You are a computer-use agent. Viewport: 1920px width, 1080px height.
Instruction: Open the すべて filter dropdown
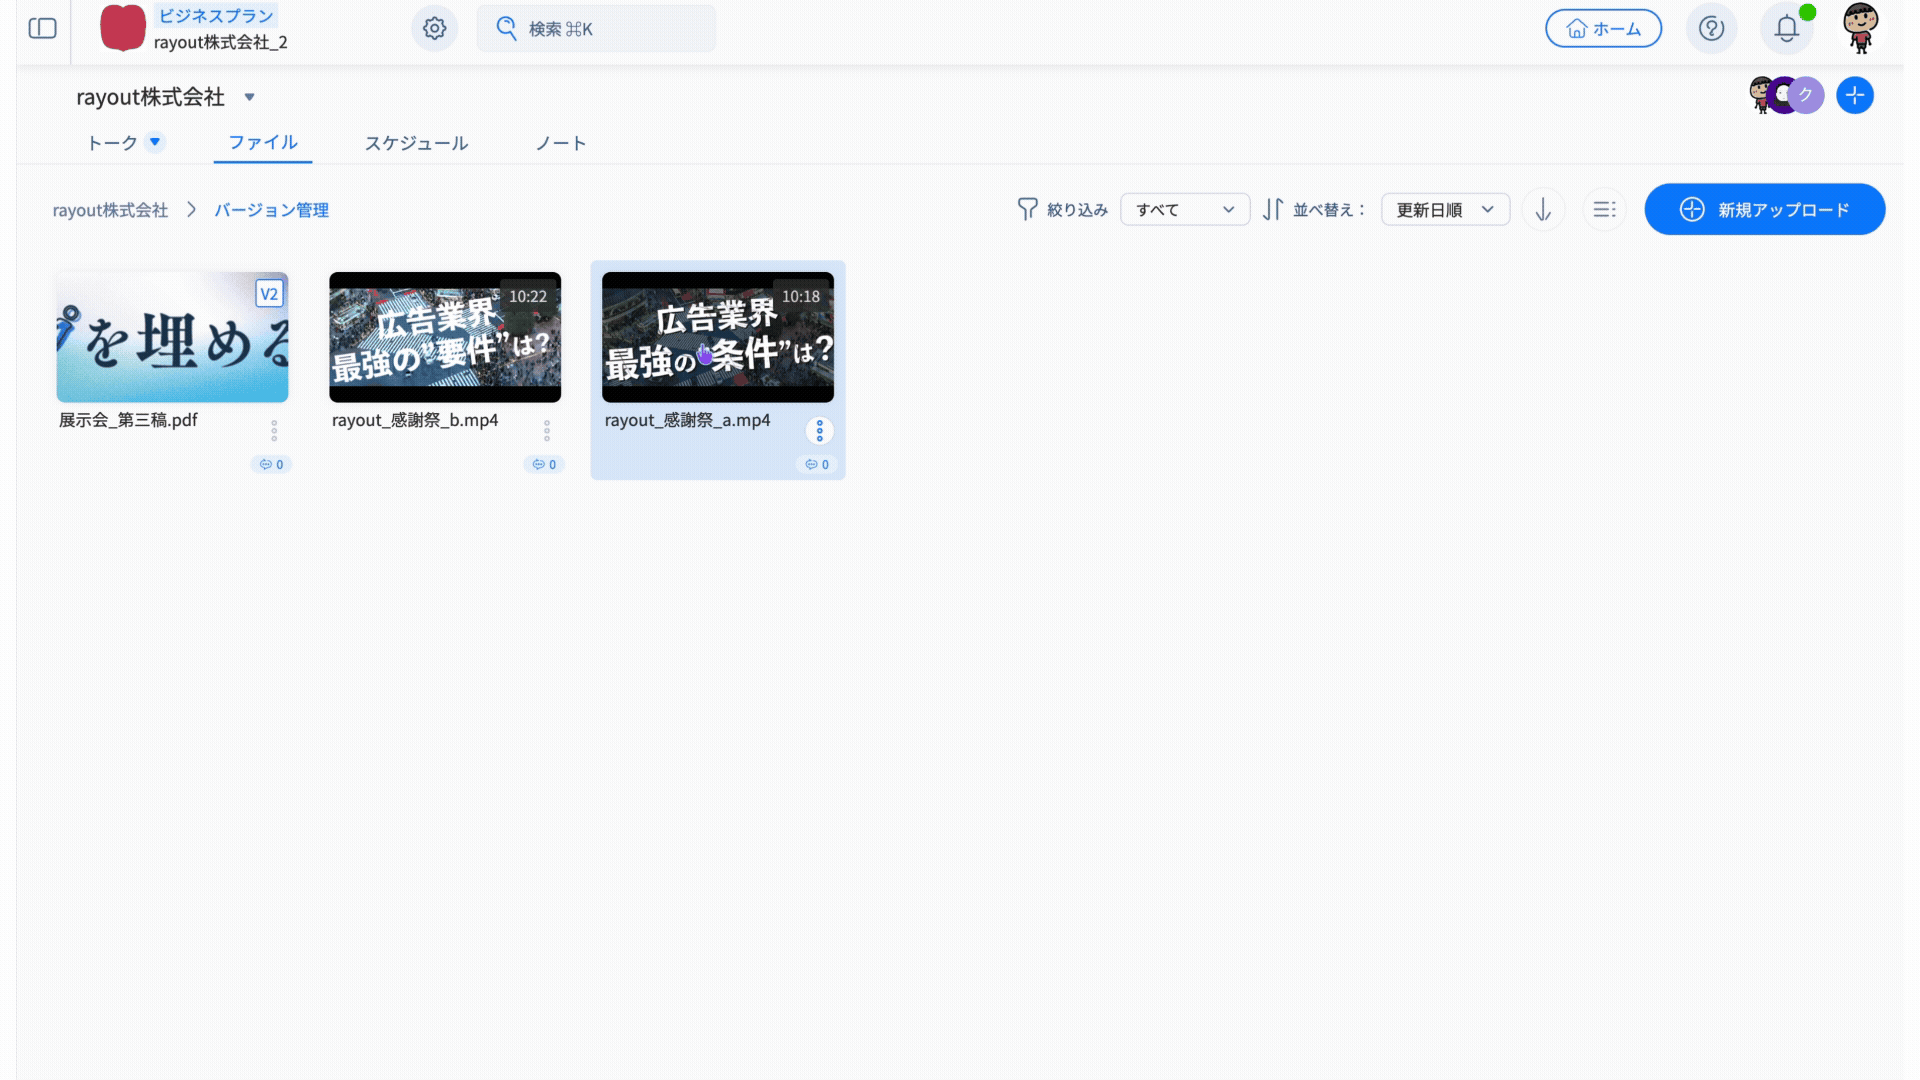point(1185,209)
